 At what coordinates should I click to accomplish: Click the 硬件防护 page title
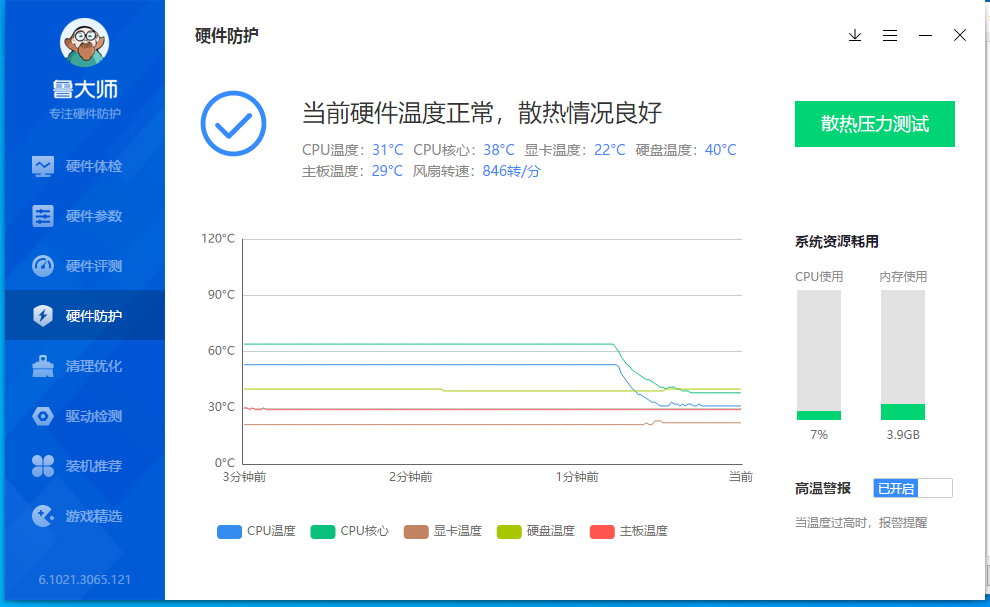227,35
